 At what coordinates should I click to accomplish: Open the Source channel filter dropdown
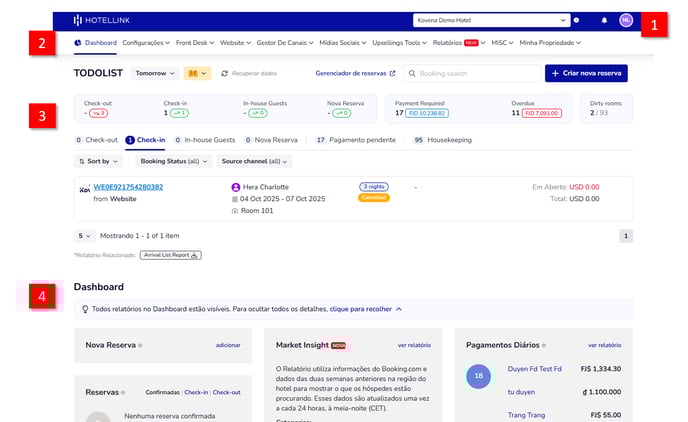pos(254,161)
